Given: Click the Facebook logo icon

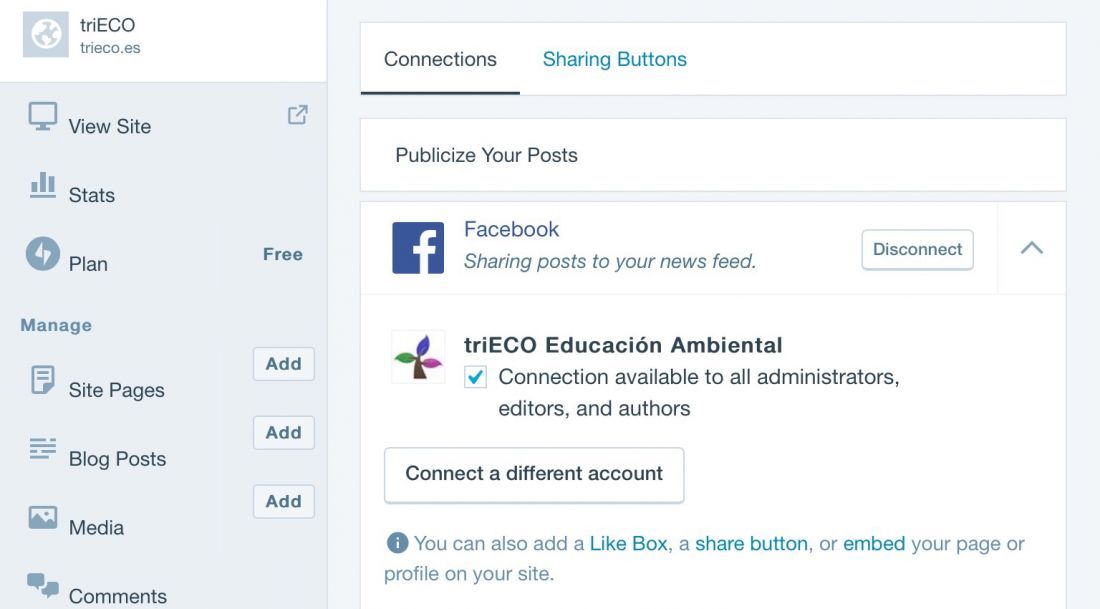Looking at the screenshot, I should click(418, 248).
